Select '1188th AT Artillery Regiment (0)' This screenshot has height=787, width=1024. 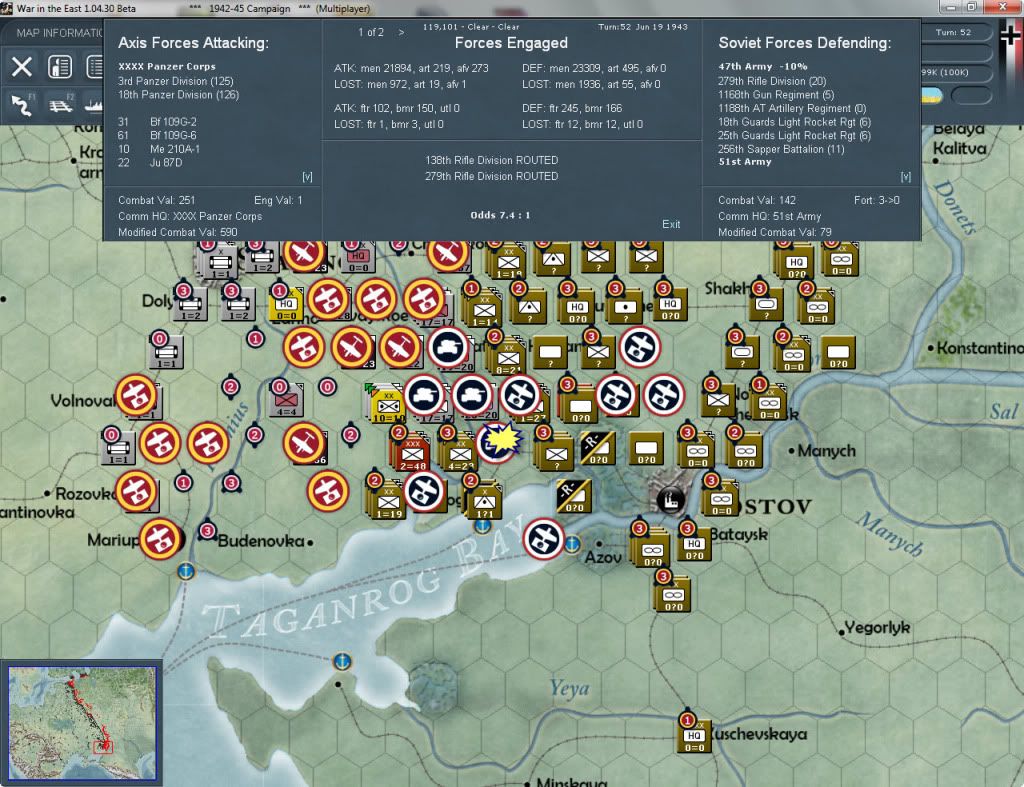tap(792, 108)
